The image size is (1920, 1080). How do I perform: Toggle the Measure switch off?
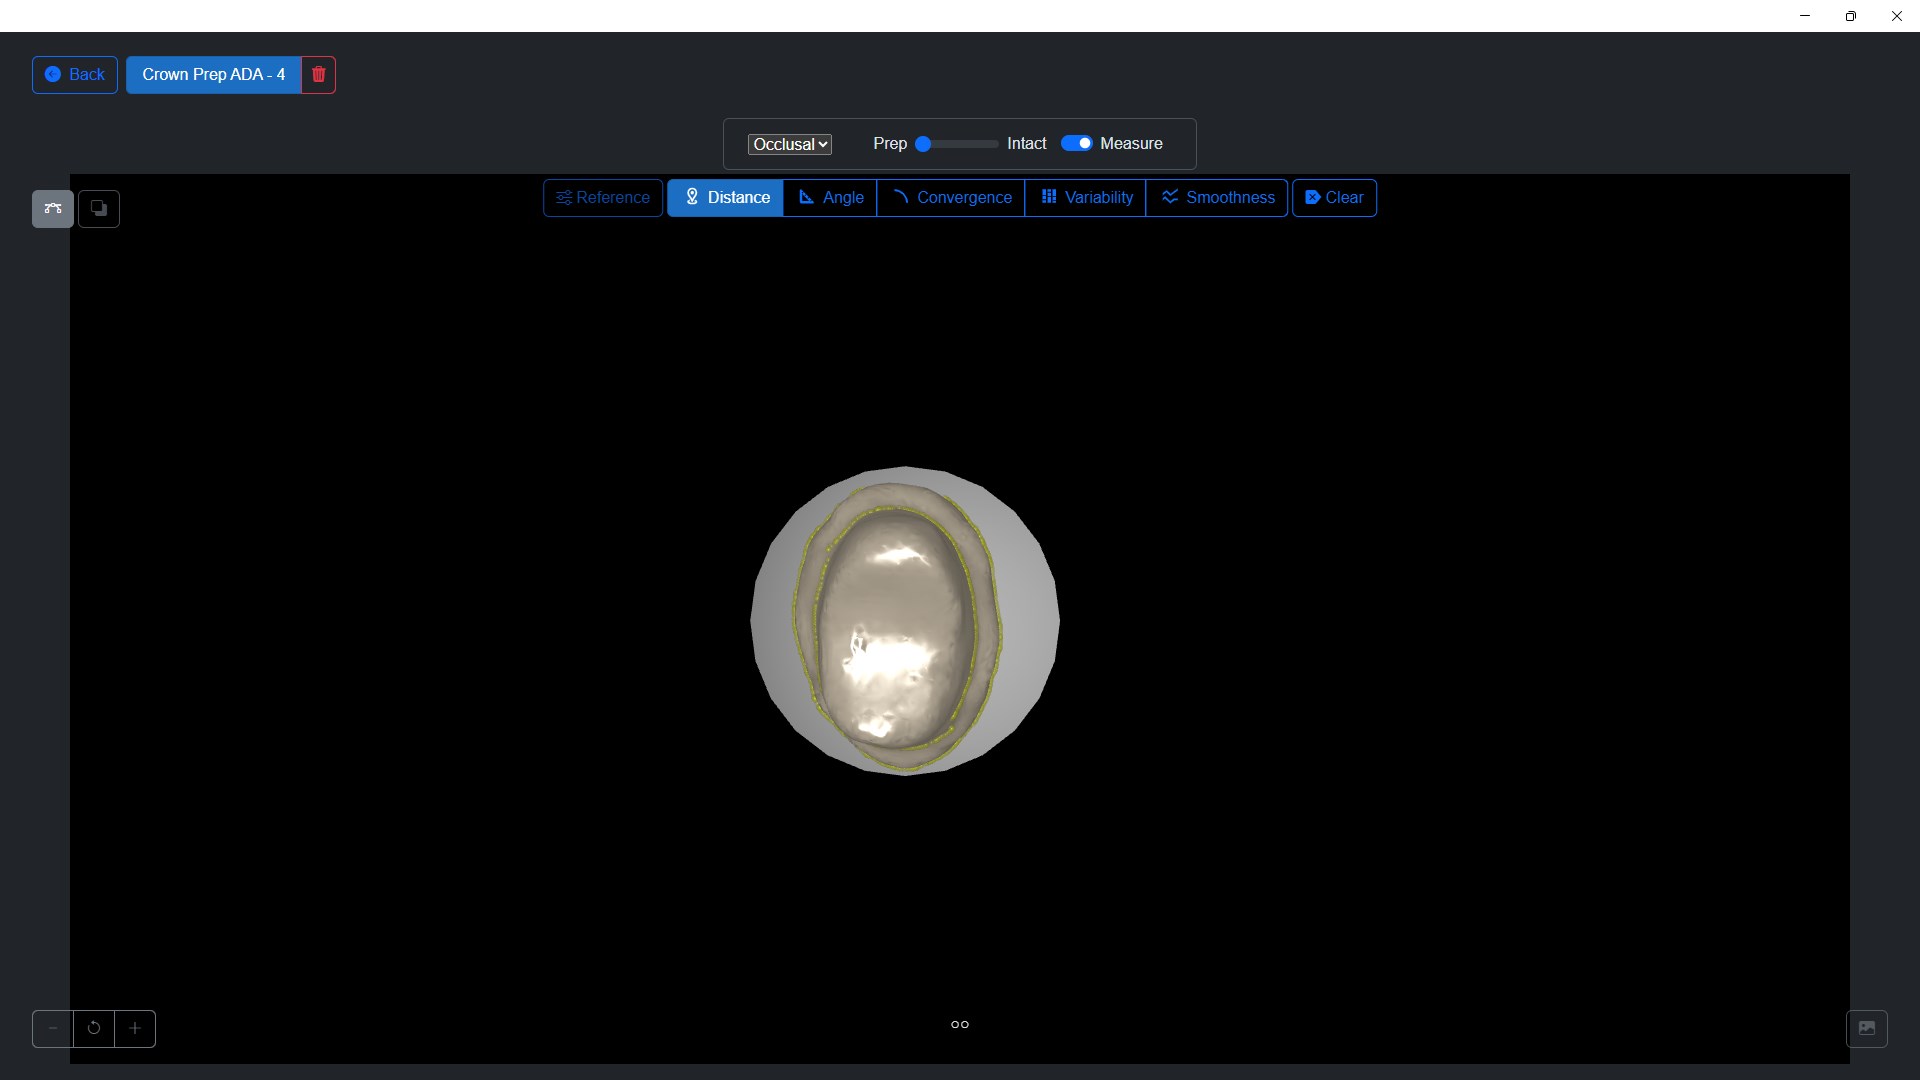[x=1076, y=143]
